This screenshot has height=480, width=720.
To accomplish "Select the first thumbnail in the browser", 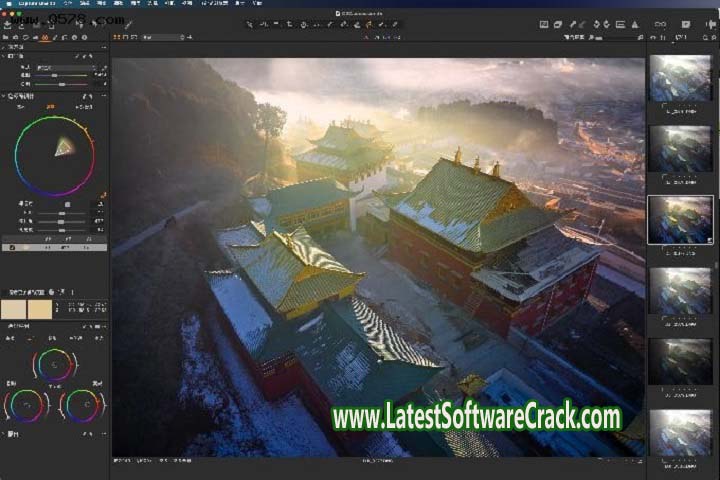I will pos(680,76).
